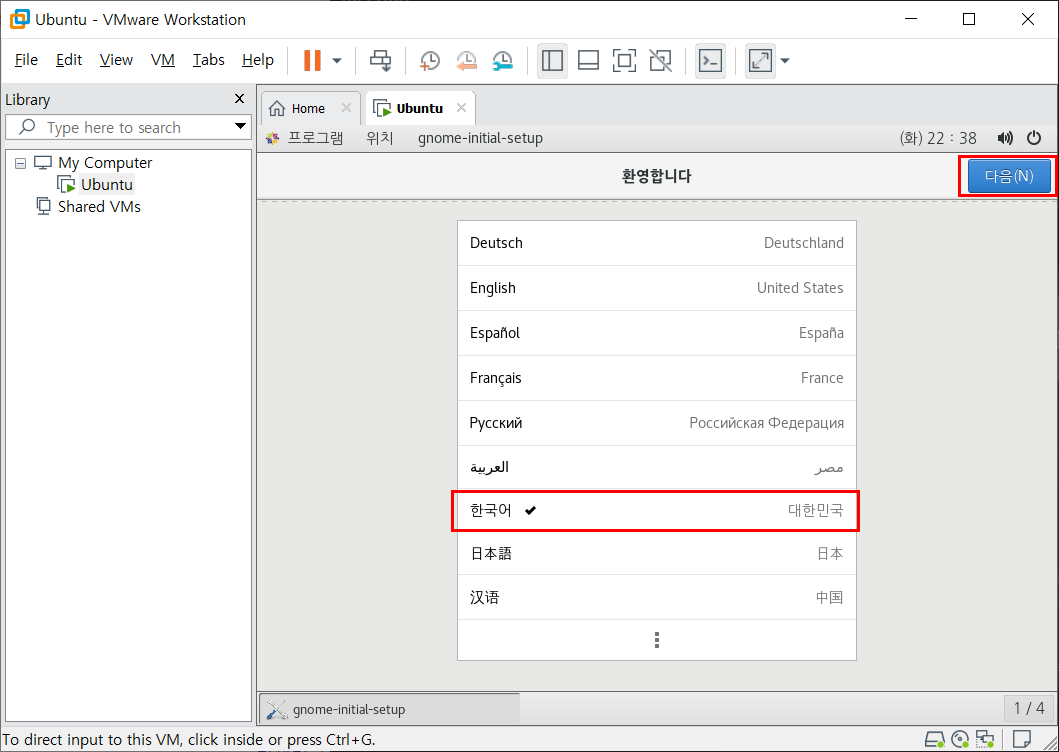
Task: Select Shared VMs in the library
Action: [99, 206]
